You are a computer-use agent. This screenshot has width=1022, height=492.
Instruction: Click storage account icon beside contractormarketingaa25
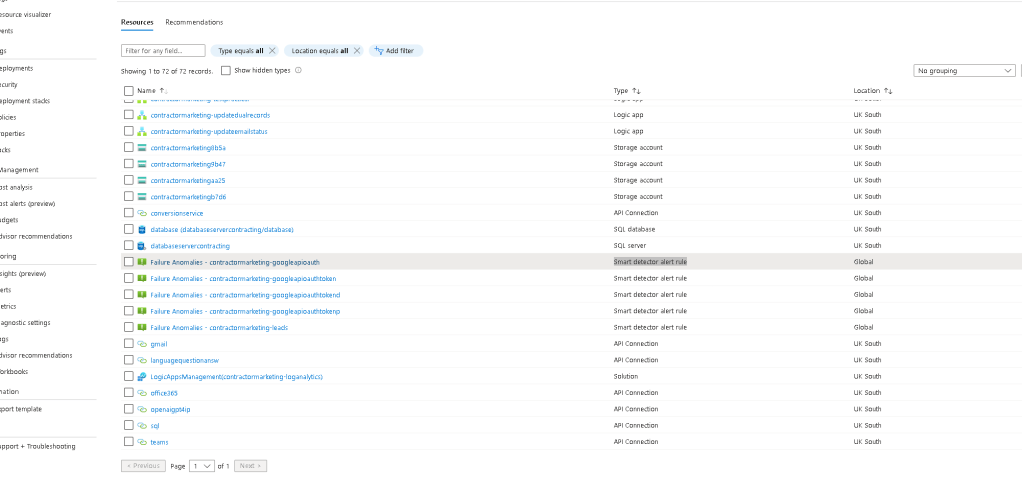(141, 180)
